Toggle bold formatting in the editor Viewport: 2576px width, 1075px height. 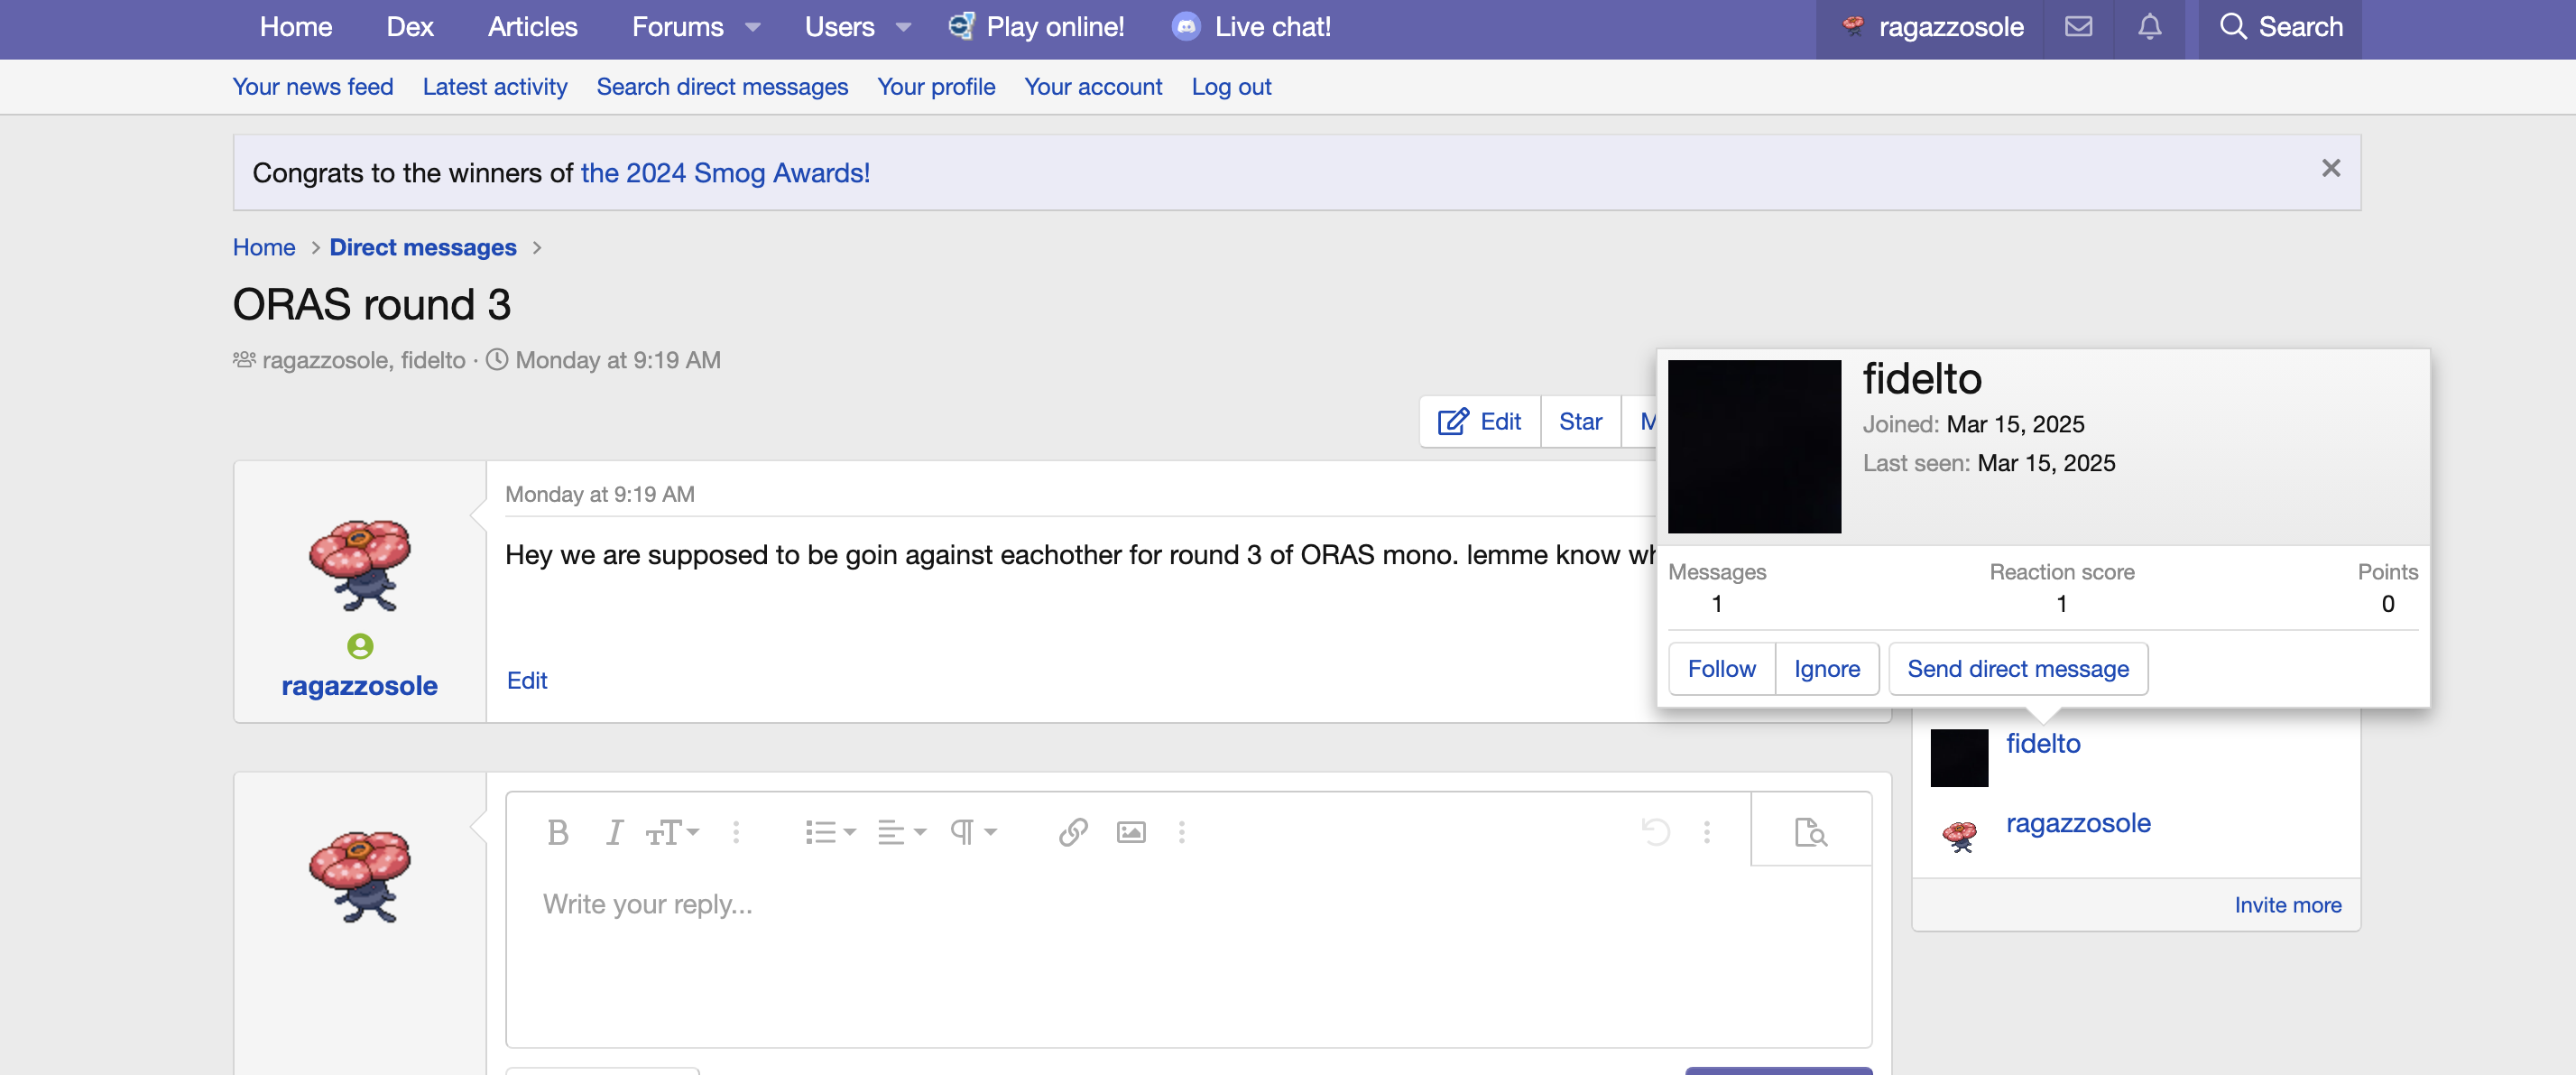point(558,832)
